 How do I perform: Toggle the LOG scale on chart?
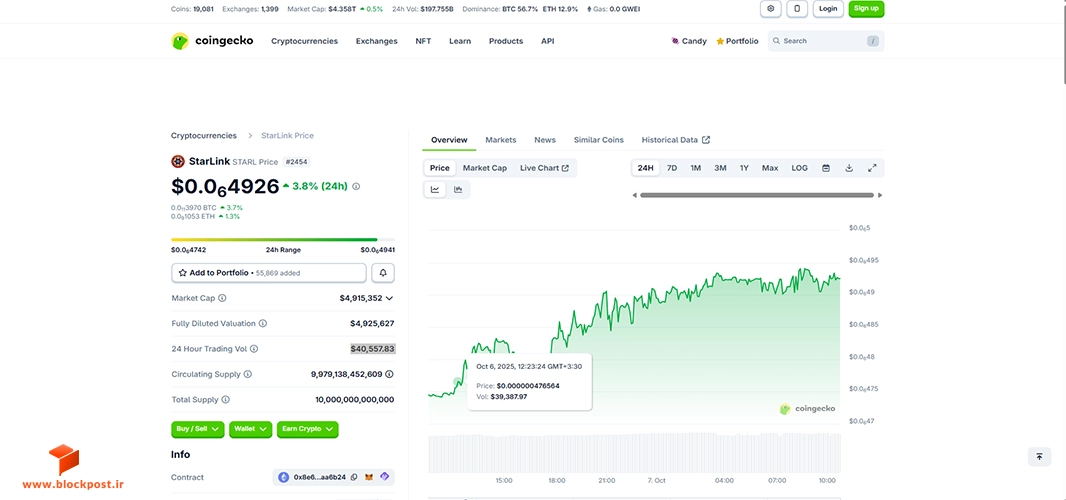(x=800, y=168)
